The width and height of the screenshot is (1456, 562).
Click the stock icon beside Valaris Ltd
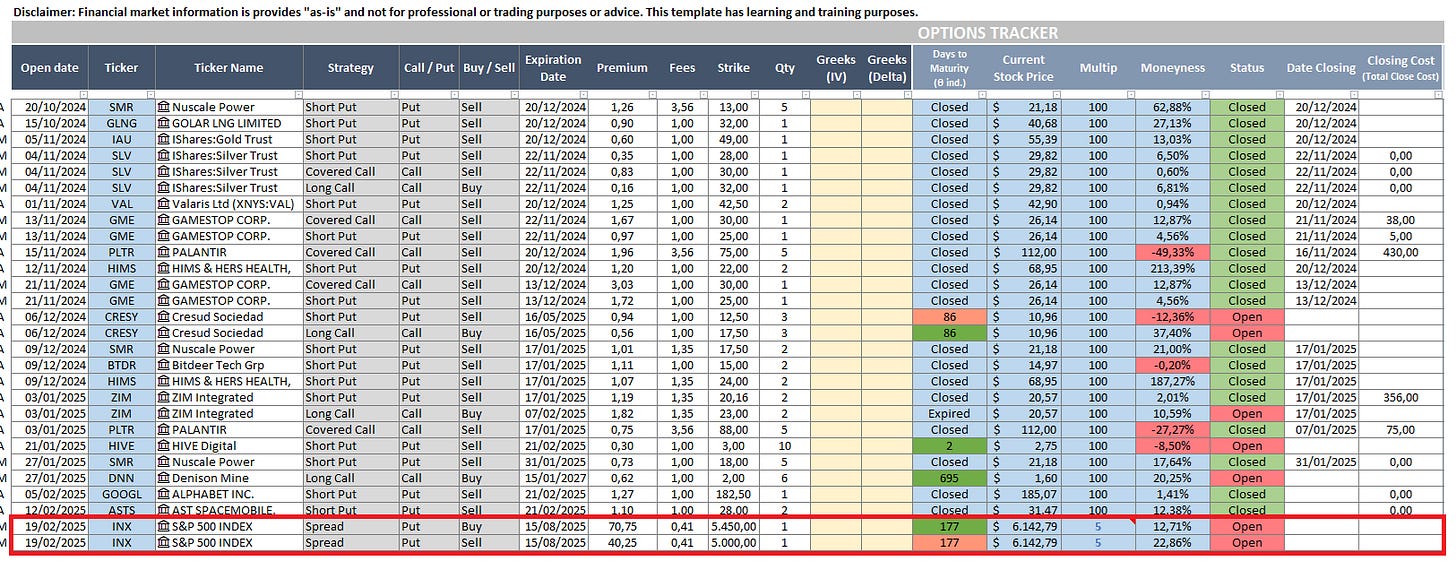click(x=163, y=204)
